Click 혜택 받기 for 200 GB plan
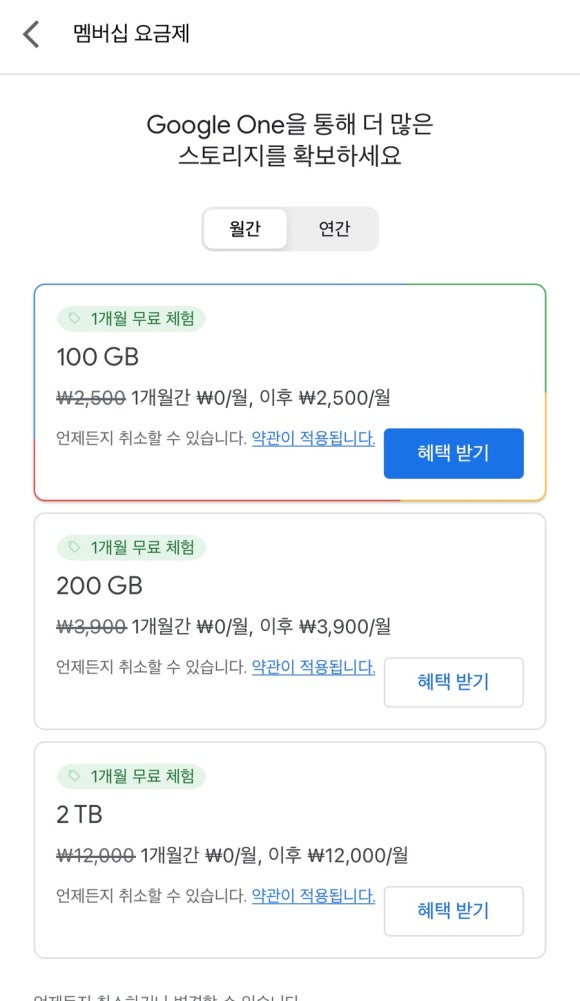 pyautogui.click(x=454, y=682)
